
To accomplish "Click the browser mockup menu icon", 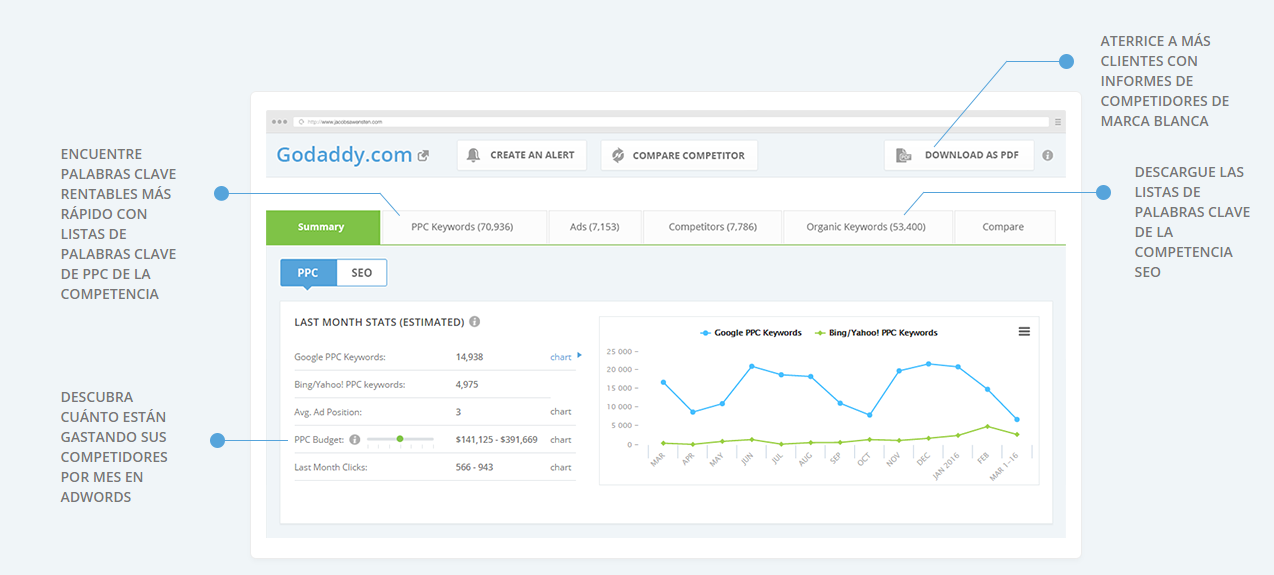I will [x=1058, y=122].
